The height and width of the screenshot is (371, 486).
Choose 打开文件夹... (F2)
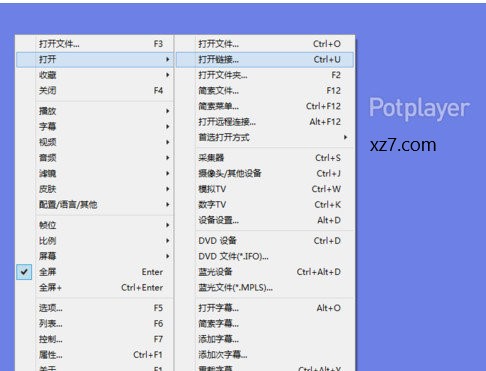(265, 75)
